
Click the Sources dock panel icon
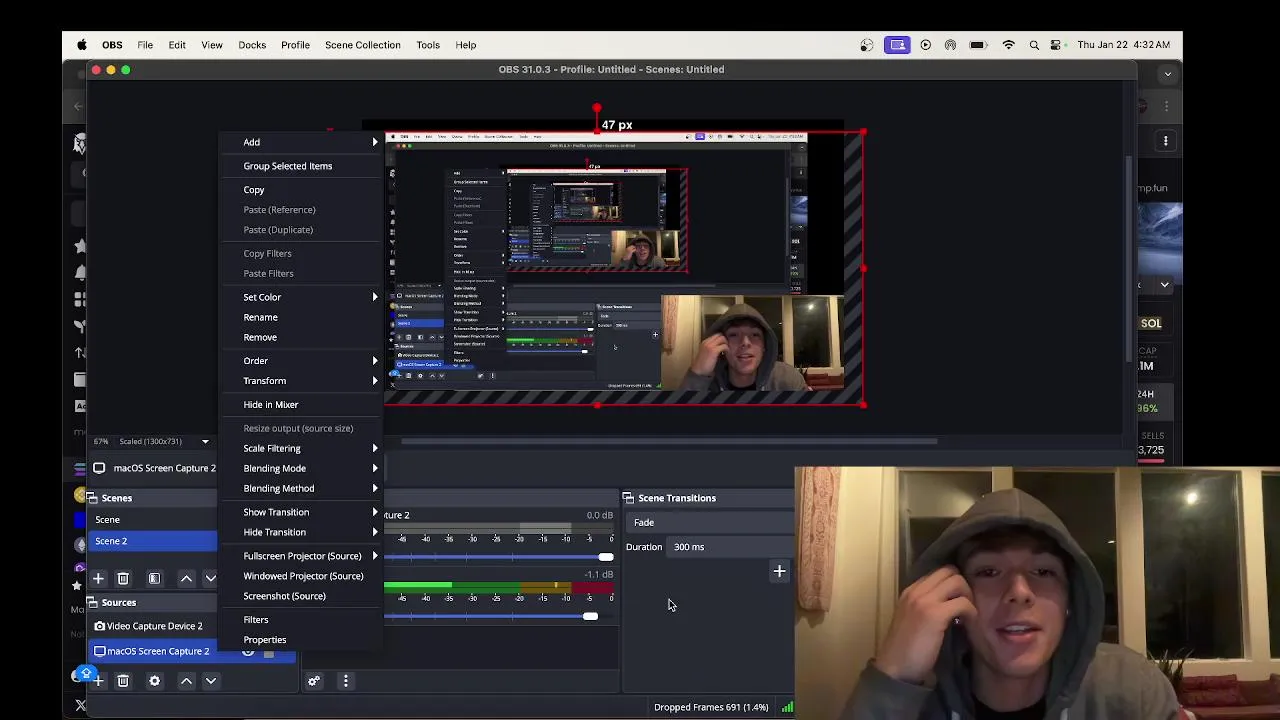(x=93, y=603)
